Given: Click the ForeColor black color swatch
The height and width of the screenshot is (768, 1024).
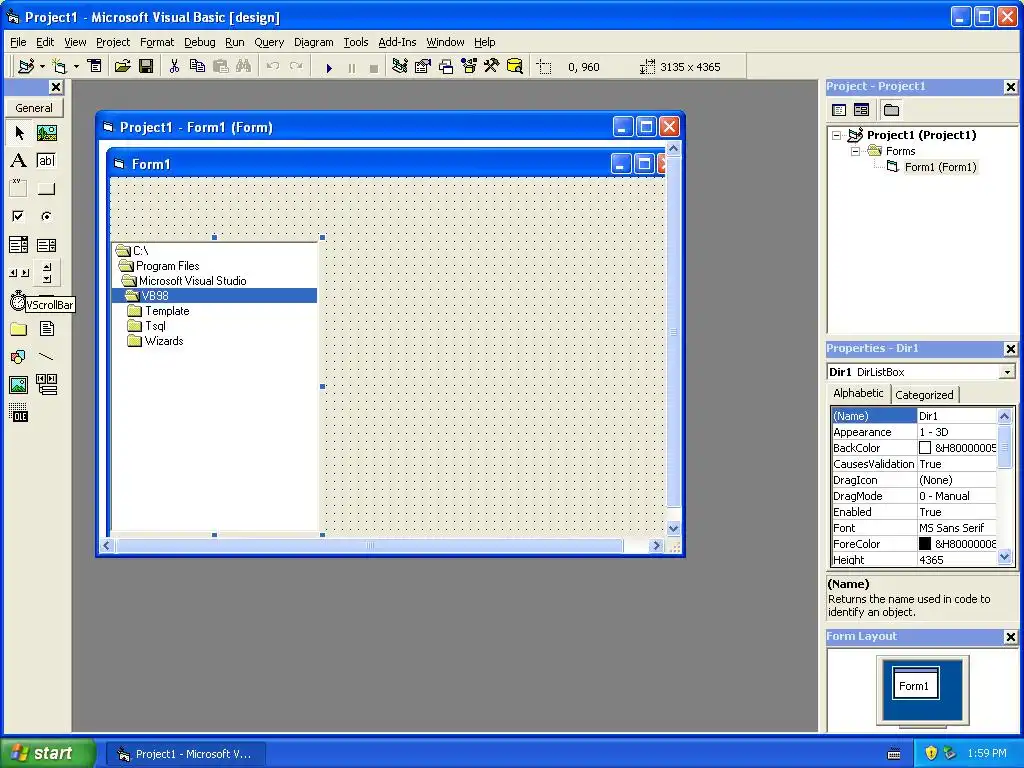Looking at the screenshot, I should tap(925, 543).
